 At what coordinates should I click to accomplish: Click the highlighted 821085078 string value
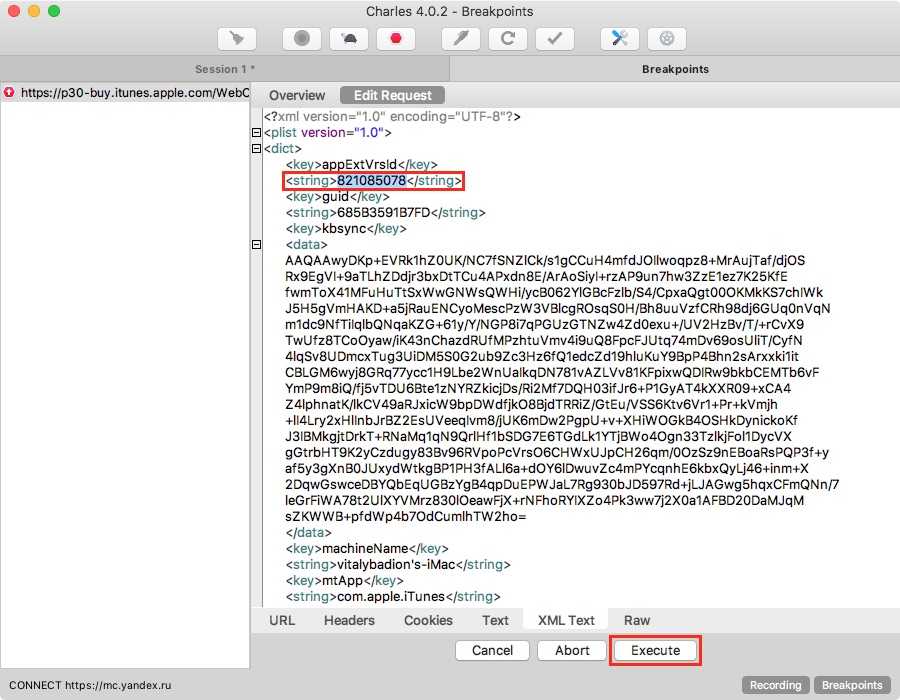pyautogui.click(x=371, y=181)
